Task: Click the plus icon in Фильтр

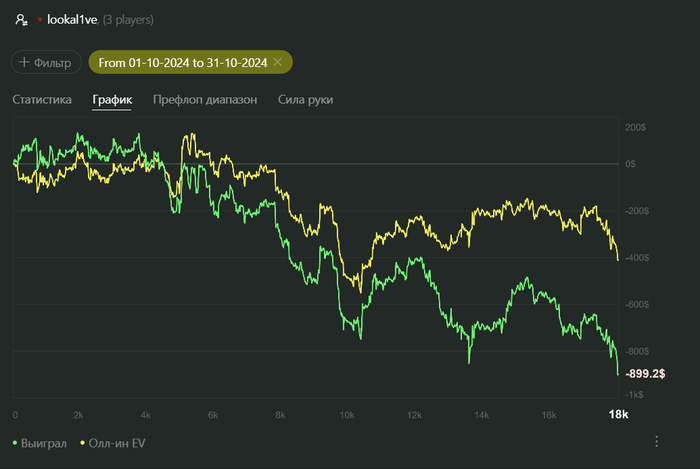Action: tap(24, 62)
